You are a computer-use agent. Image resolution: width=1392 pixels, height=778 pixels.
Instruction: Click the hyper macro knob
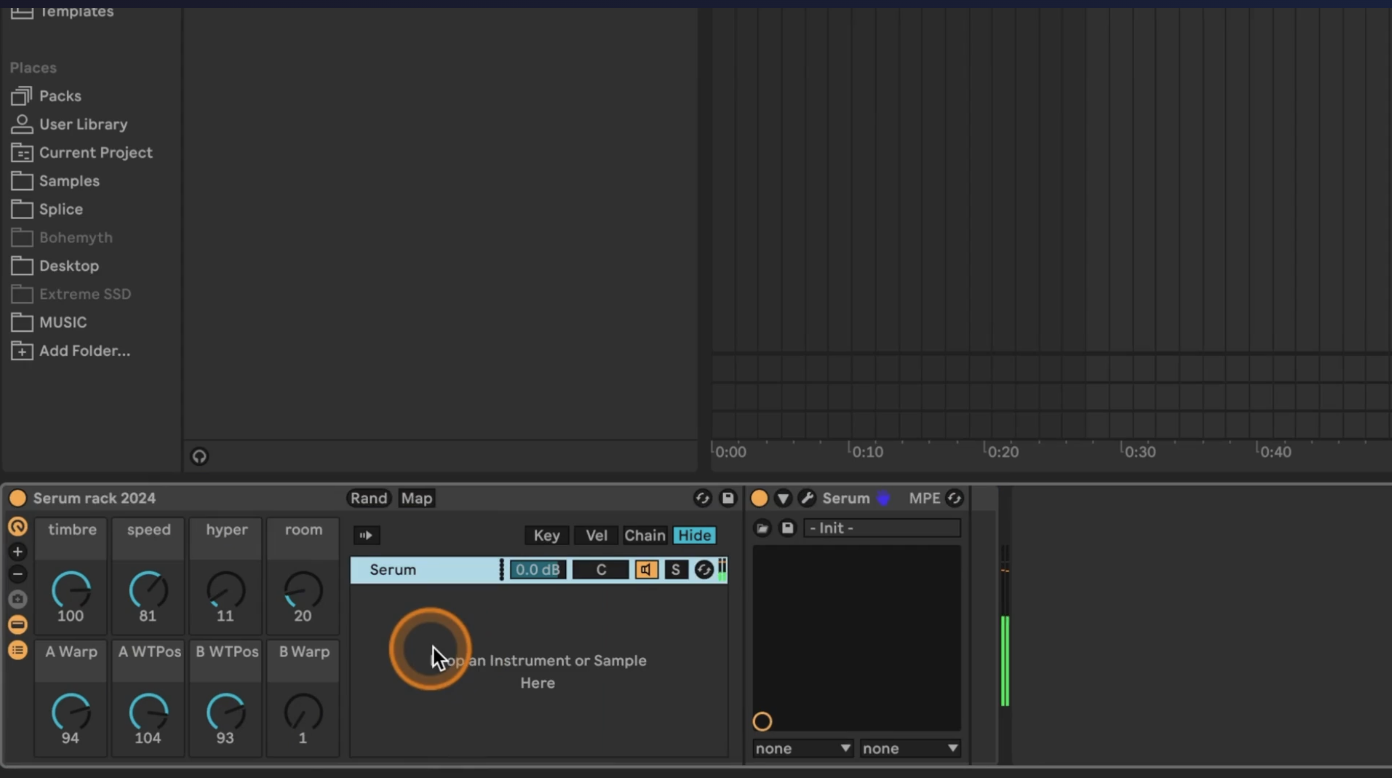226,590
